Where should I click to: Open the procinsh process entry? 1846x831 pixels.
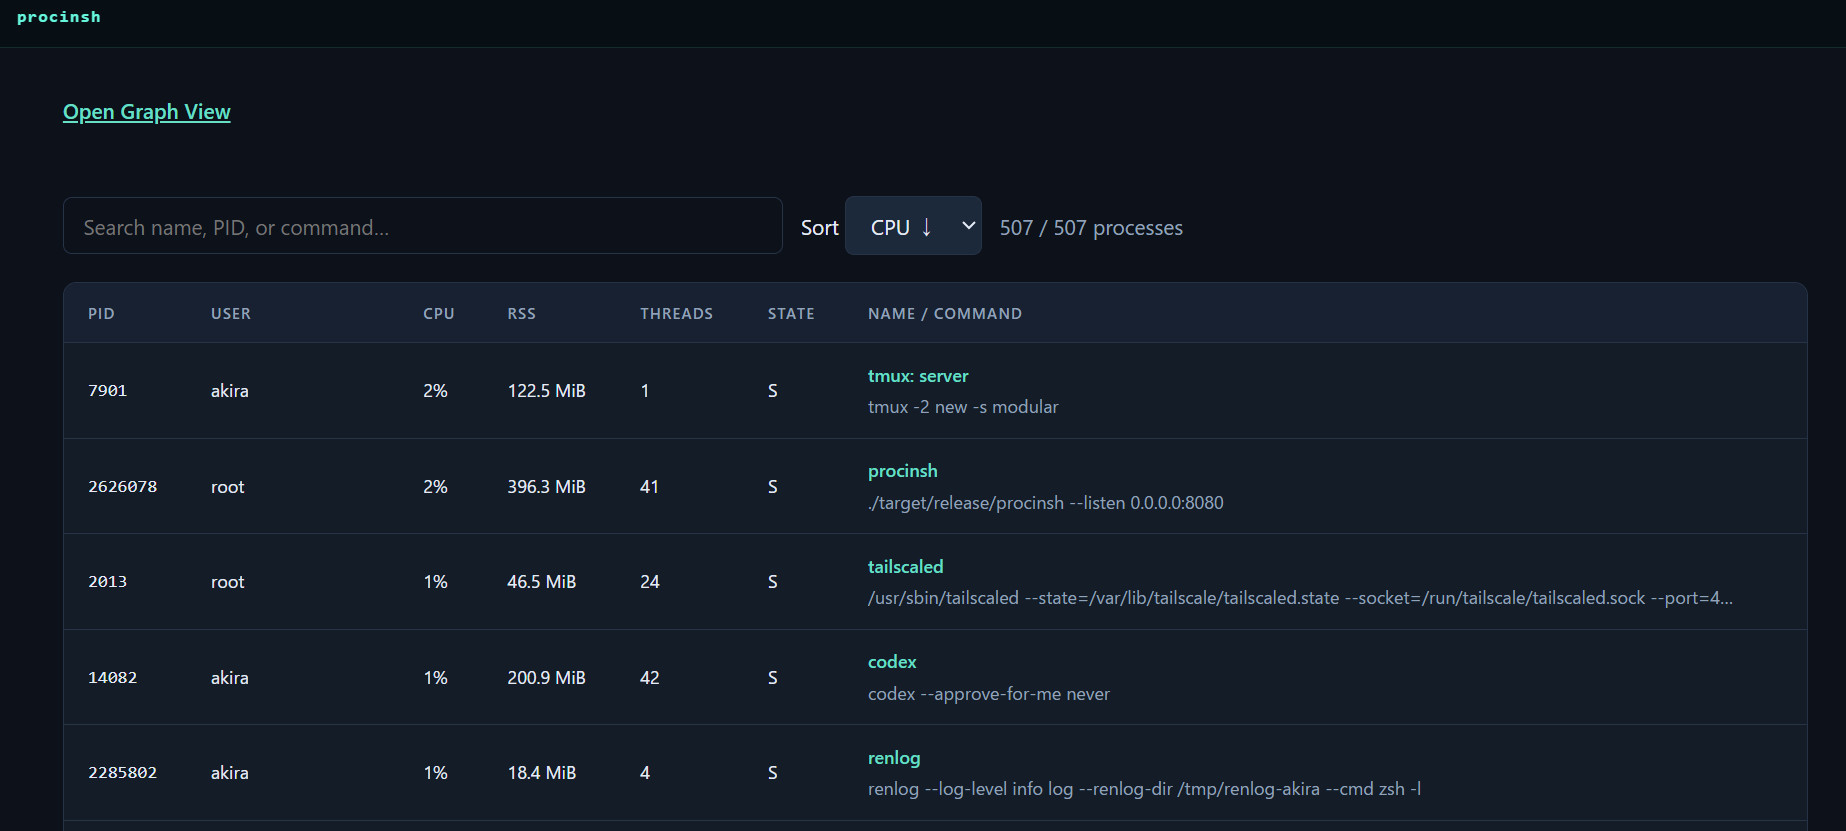pos(903,471)
